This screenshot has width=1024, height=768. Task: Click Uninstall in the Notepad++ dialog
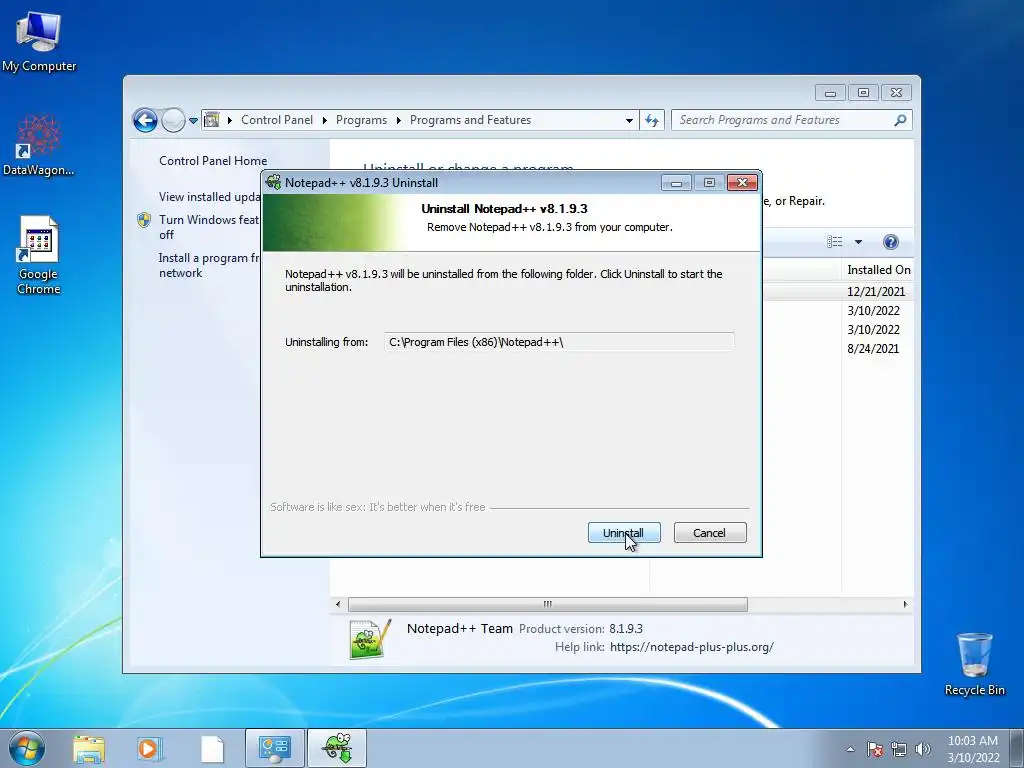point(624,533)
